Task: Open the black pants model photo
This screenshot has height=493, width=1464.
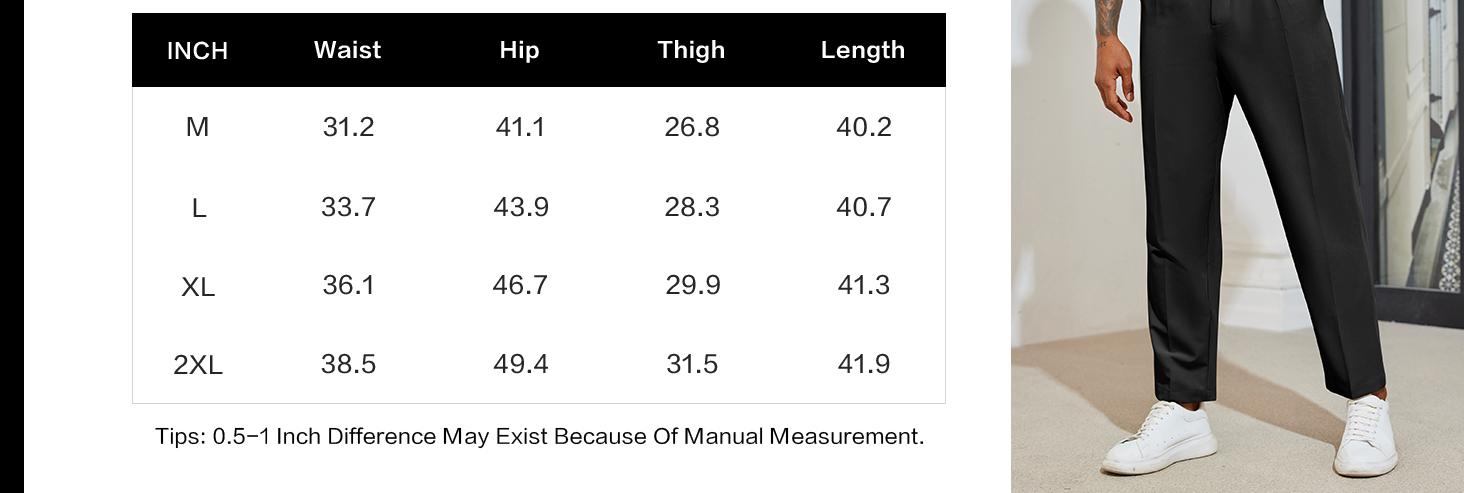Action: tap(1237, 246)
